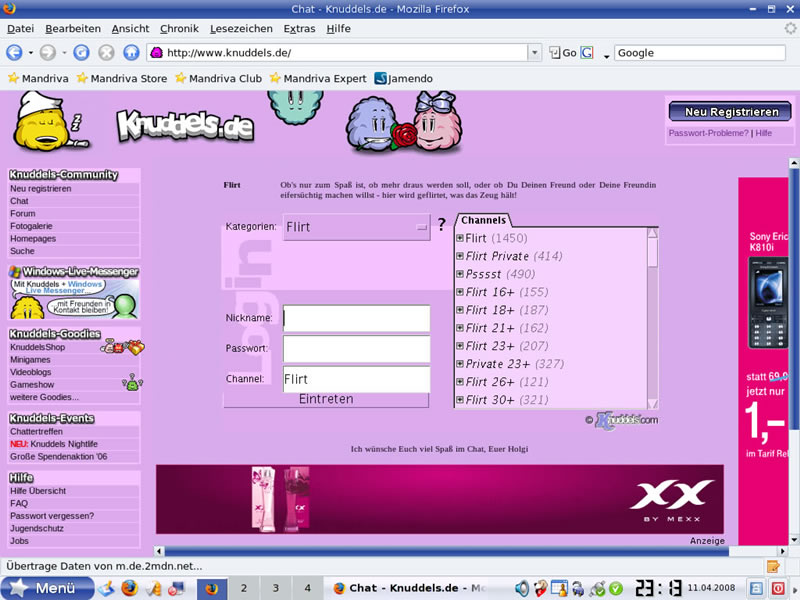Expand the Private 23+ channel node
The image size is (800, 600).
click(460, 365)
